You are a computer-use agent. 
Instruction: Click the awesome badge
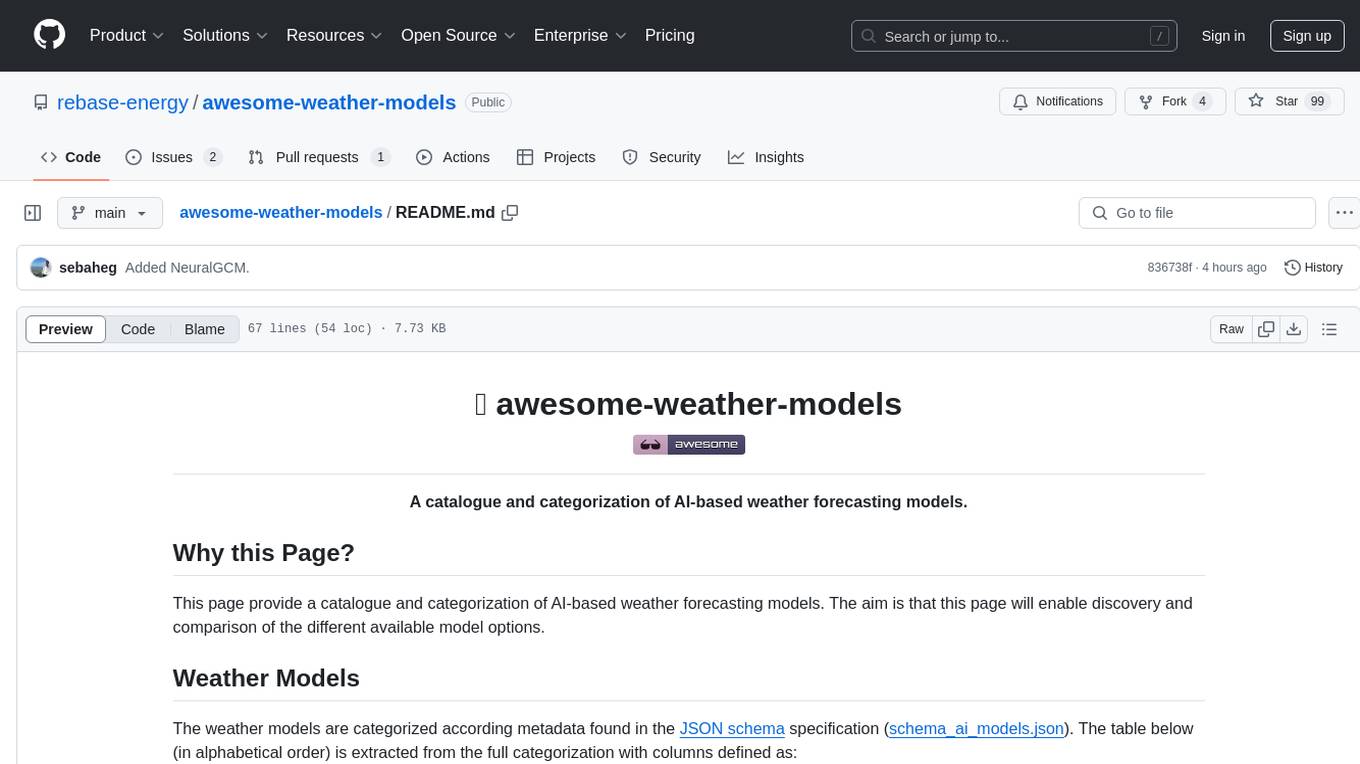689,444
